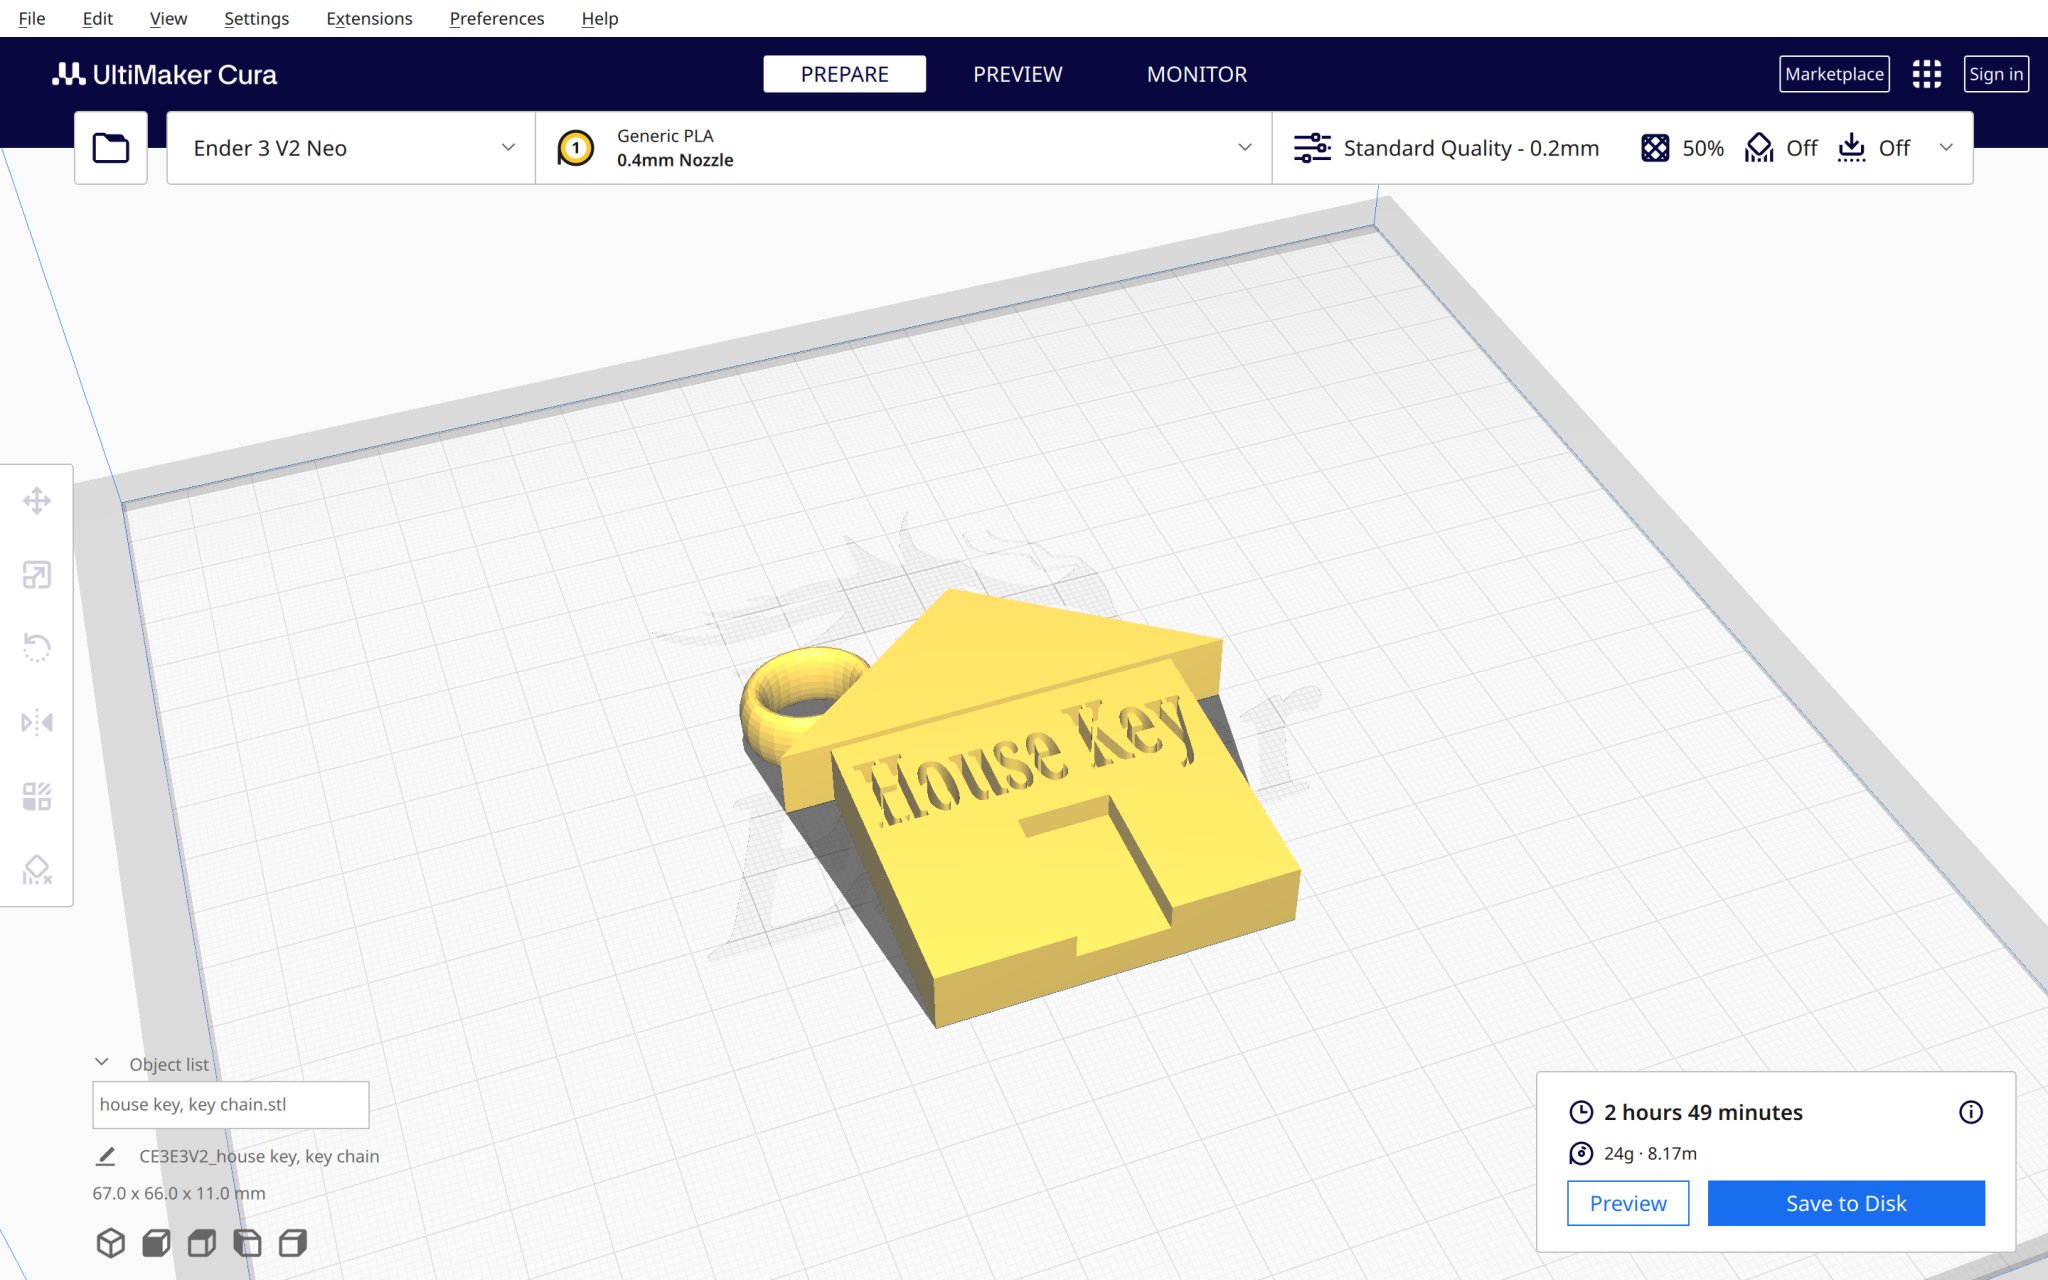Toggle support generation currently set Off
Screen dimensions: 2048x1280
[1760, 147]
